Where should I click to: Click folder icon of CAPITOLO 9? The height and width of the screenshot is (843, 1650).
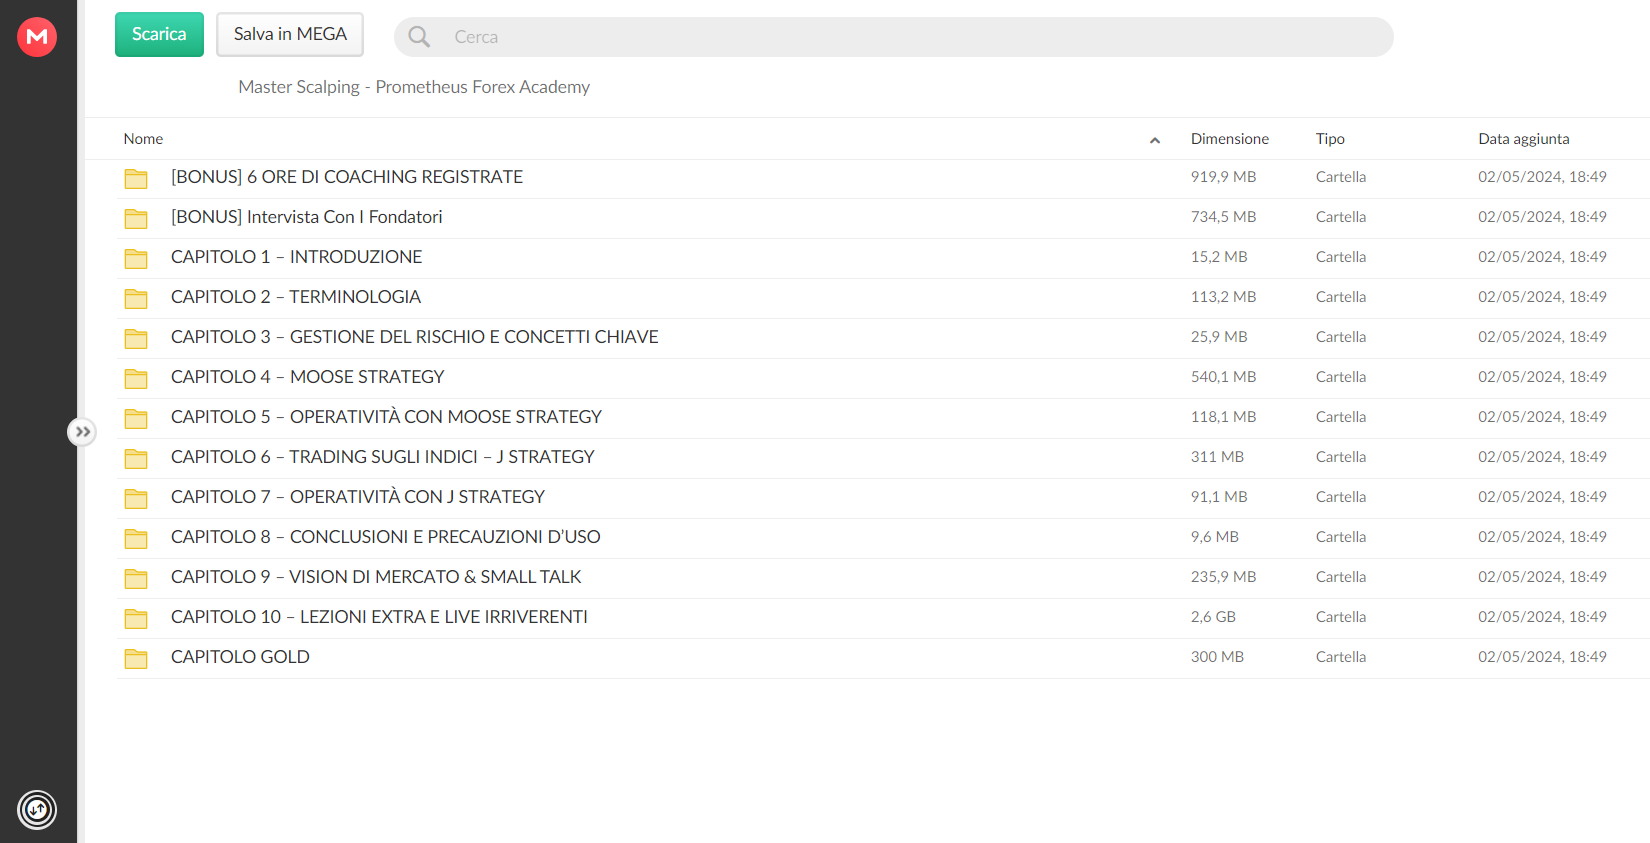136,578
